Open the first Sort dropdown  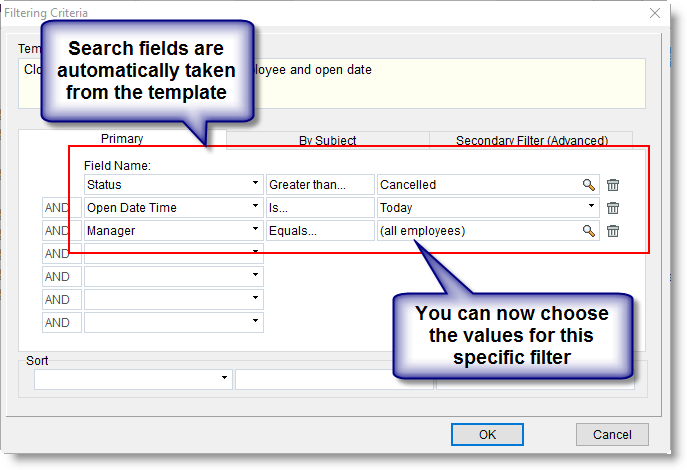pyautogui.click(x=224, y=380)
